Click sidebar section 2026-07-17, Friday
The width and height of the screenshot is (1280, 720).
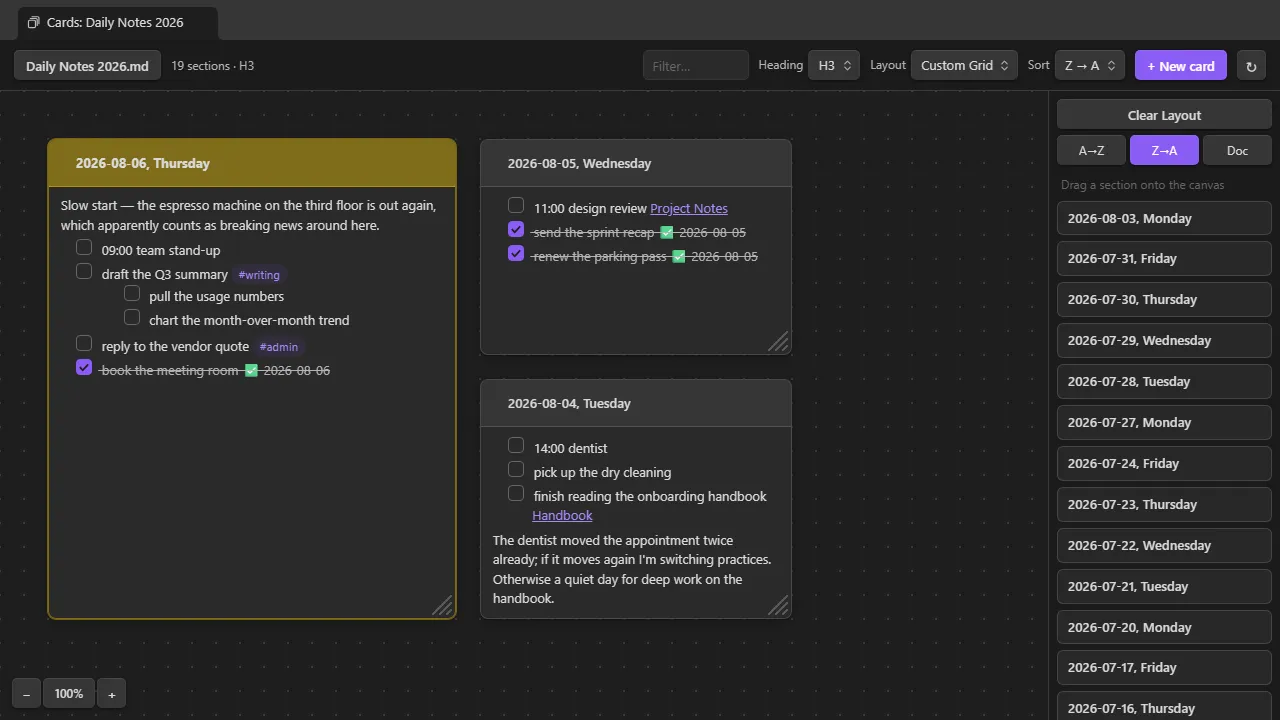tap(1164, 668)
